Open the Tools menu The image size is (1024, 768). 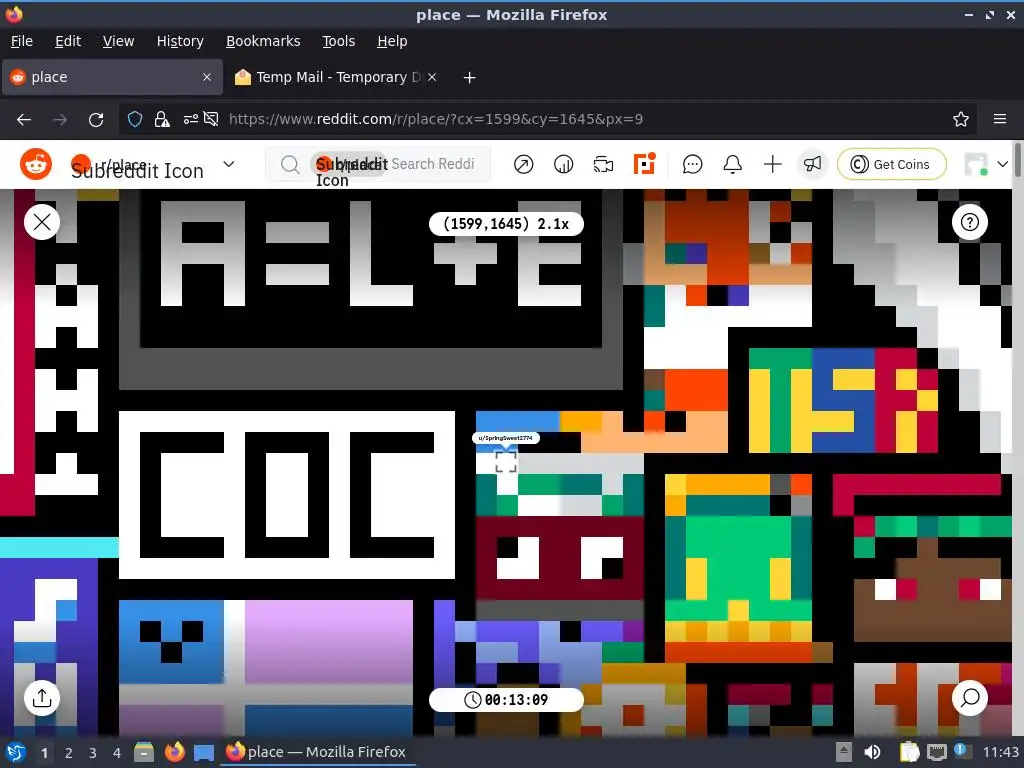(x=338, y=41)
